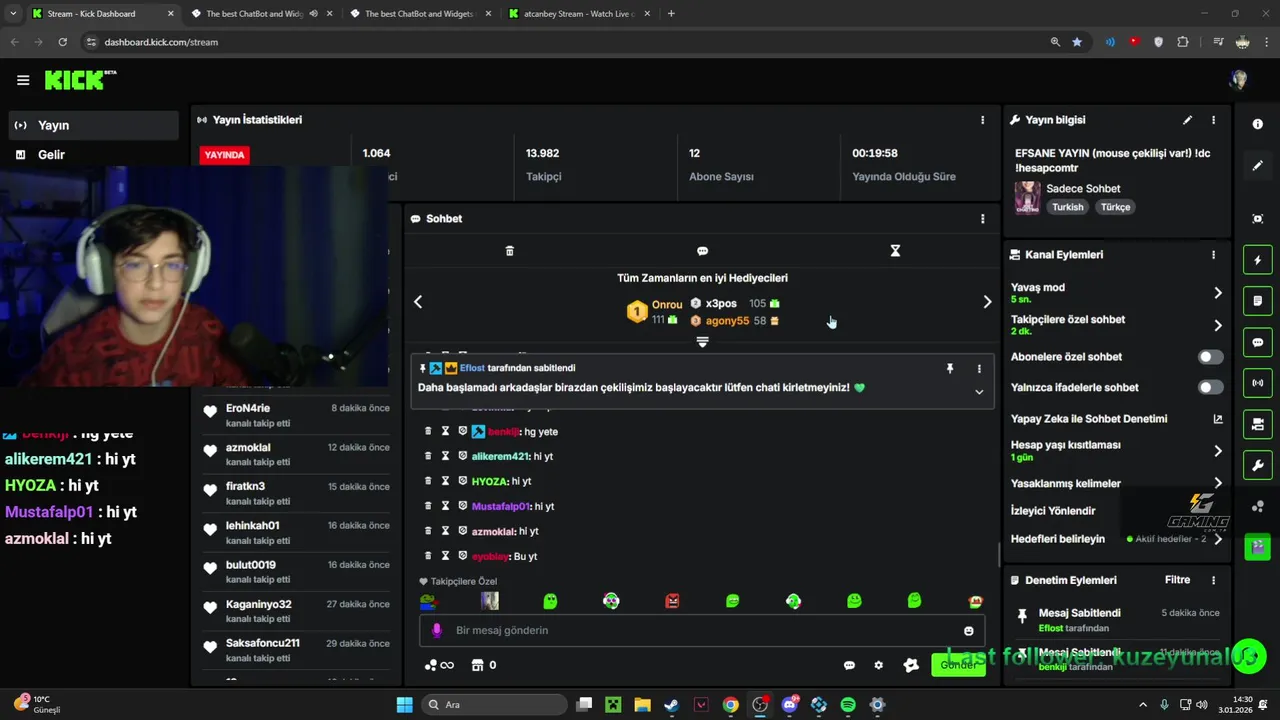Click the puzzle-piece icon beside Gönder
The height and width of the screenshot is (720, 1280).
pyautogui.click(x=910, y=665)
